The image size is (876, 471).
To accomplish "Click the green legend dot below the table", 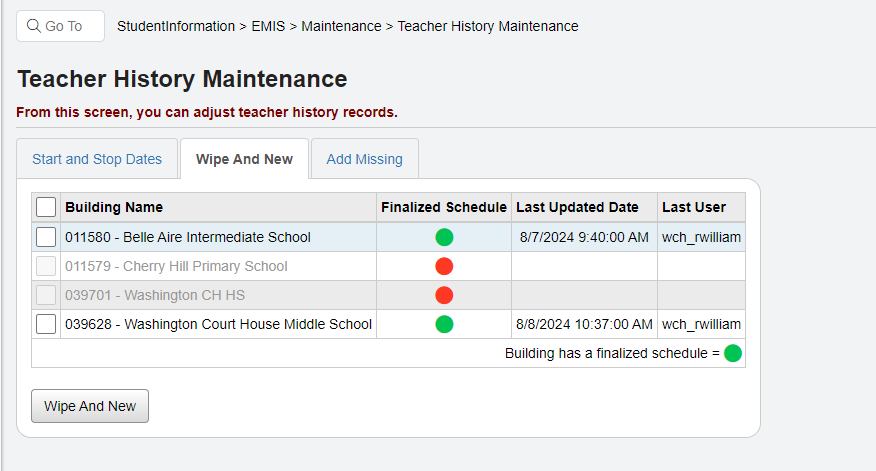I will coord(733,353).
